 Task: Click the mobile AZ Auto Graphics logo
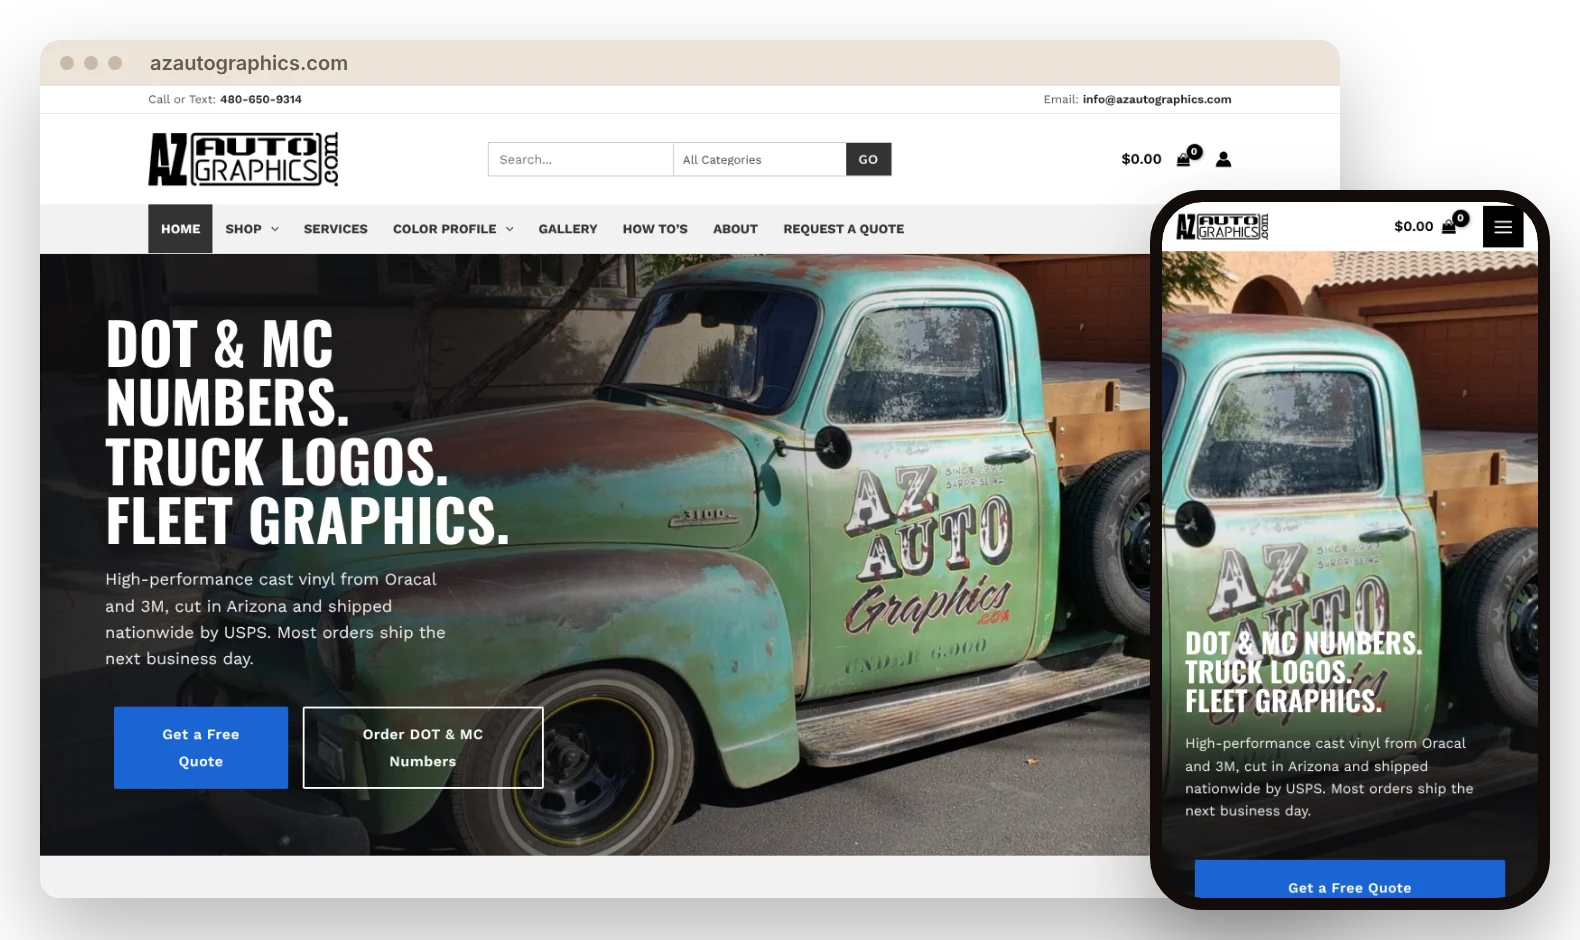pos(1222,227)
